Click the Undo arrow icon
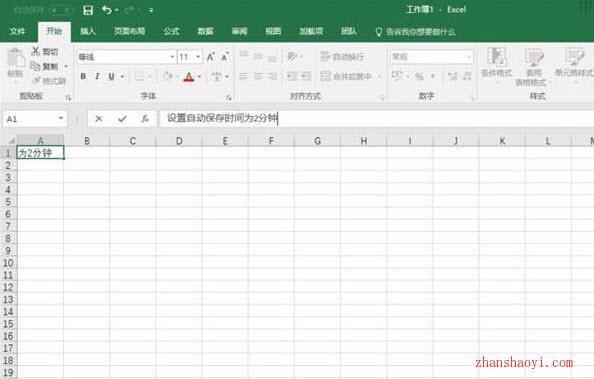This screenshot has width=594, height=379. [x=107, y=10]
